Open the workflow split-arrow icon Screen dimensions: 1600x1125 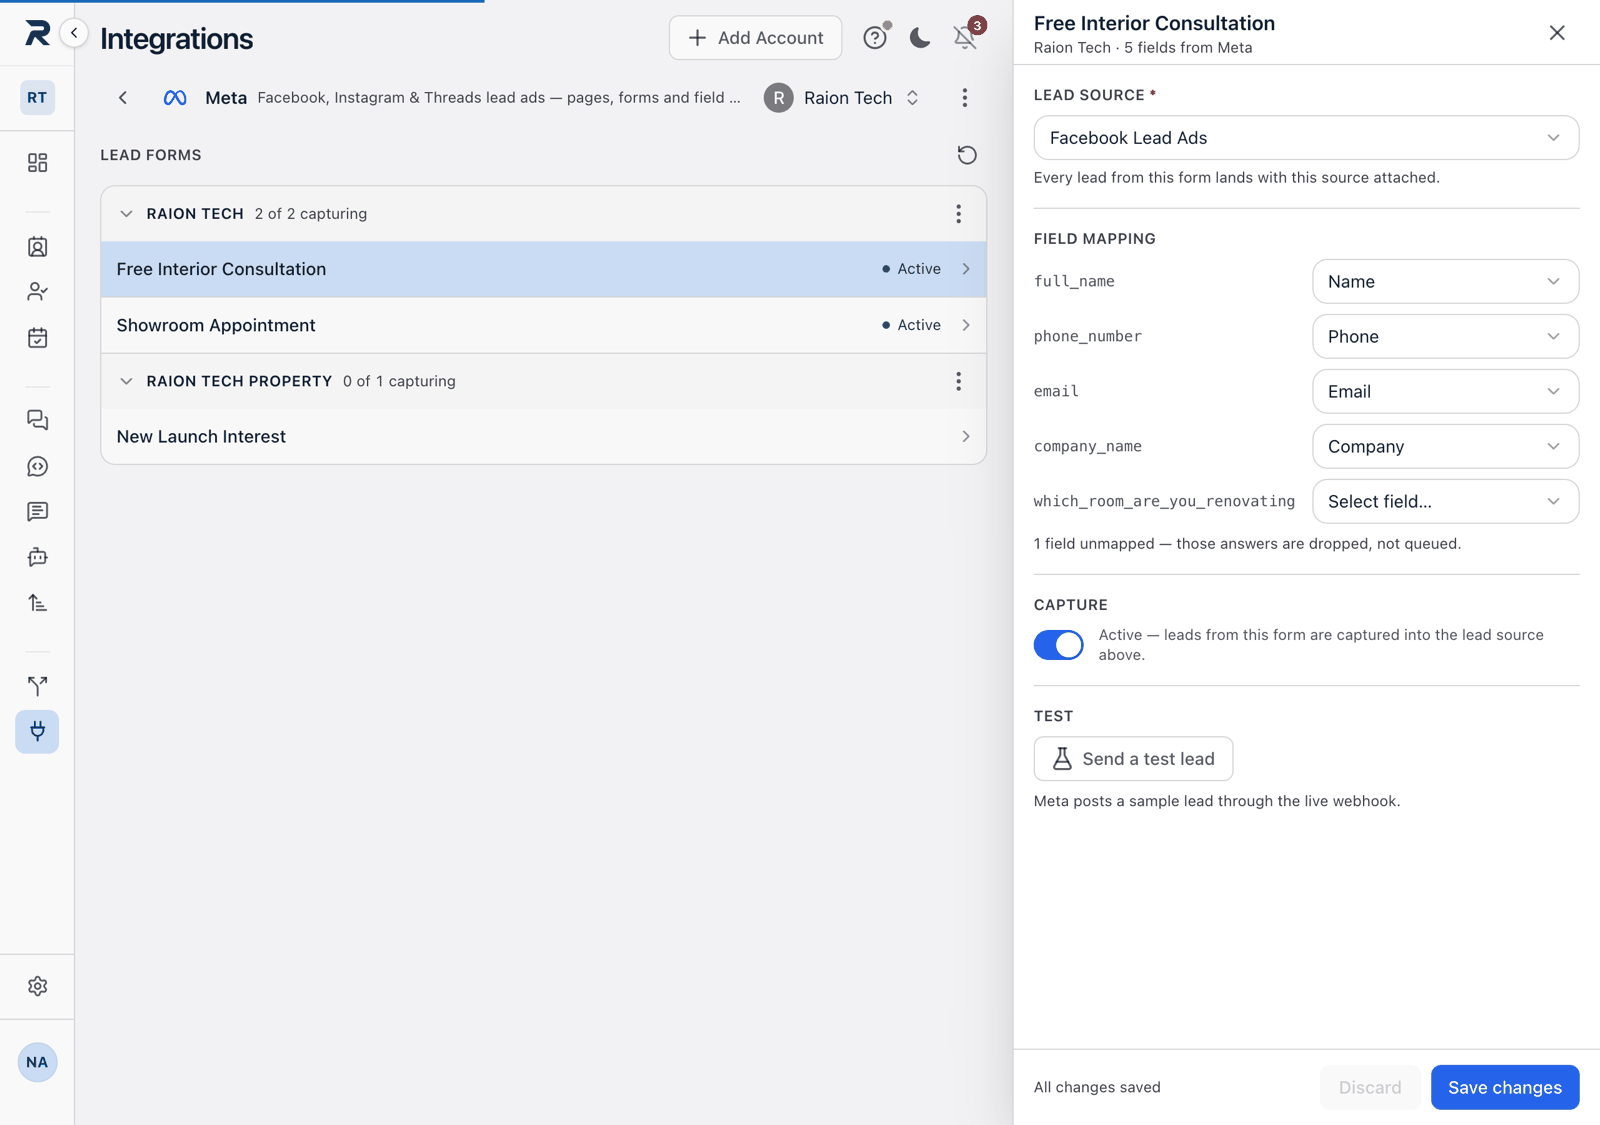click(37, 686)
